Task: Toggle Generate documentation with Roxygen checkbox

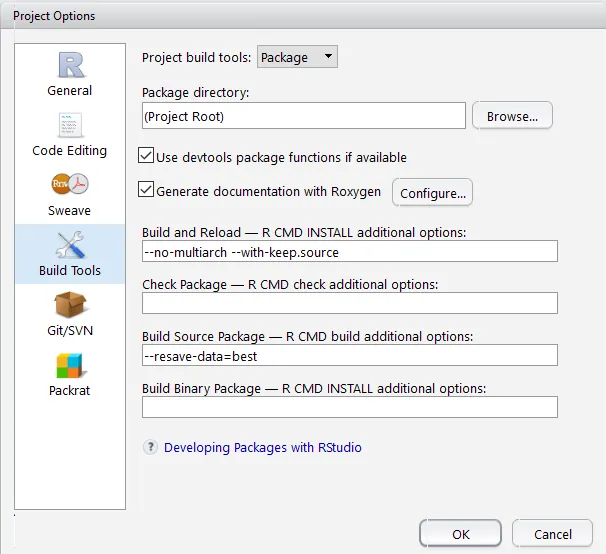Action: [146, 189]
